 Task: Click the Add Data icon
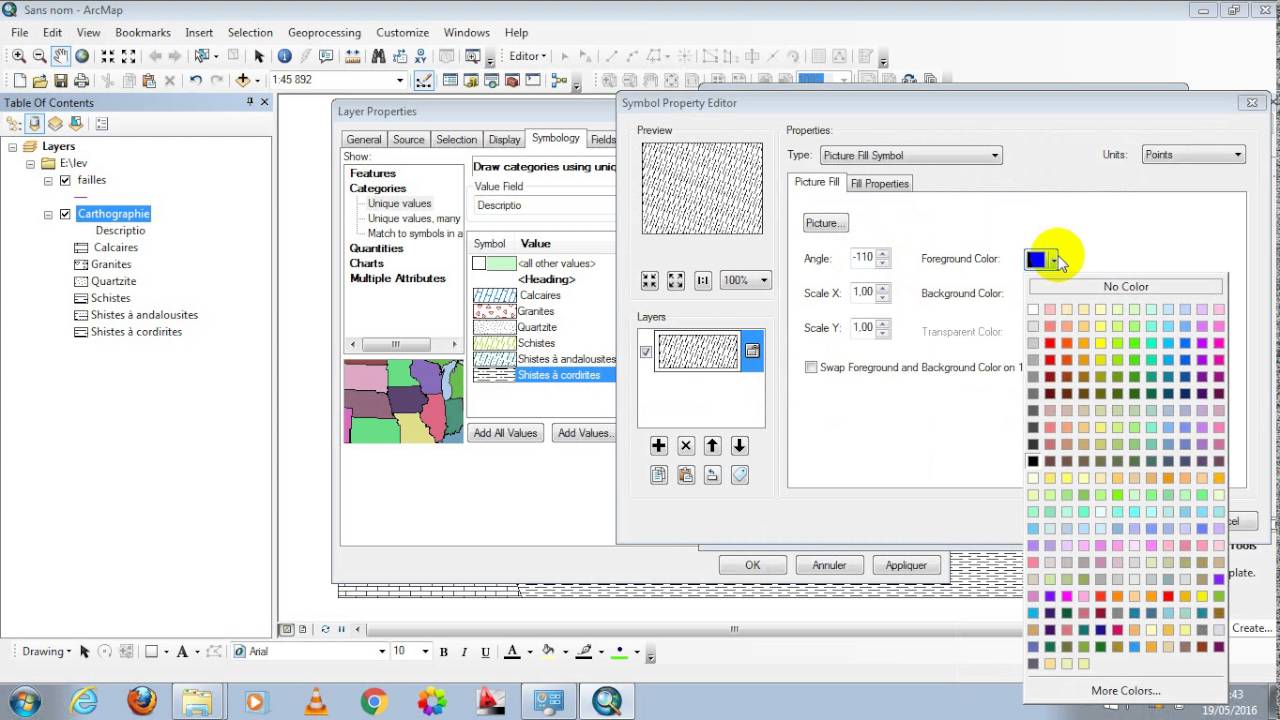pyautogui.click(x=242, y=81)
